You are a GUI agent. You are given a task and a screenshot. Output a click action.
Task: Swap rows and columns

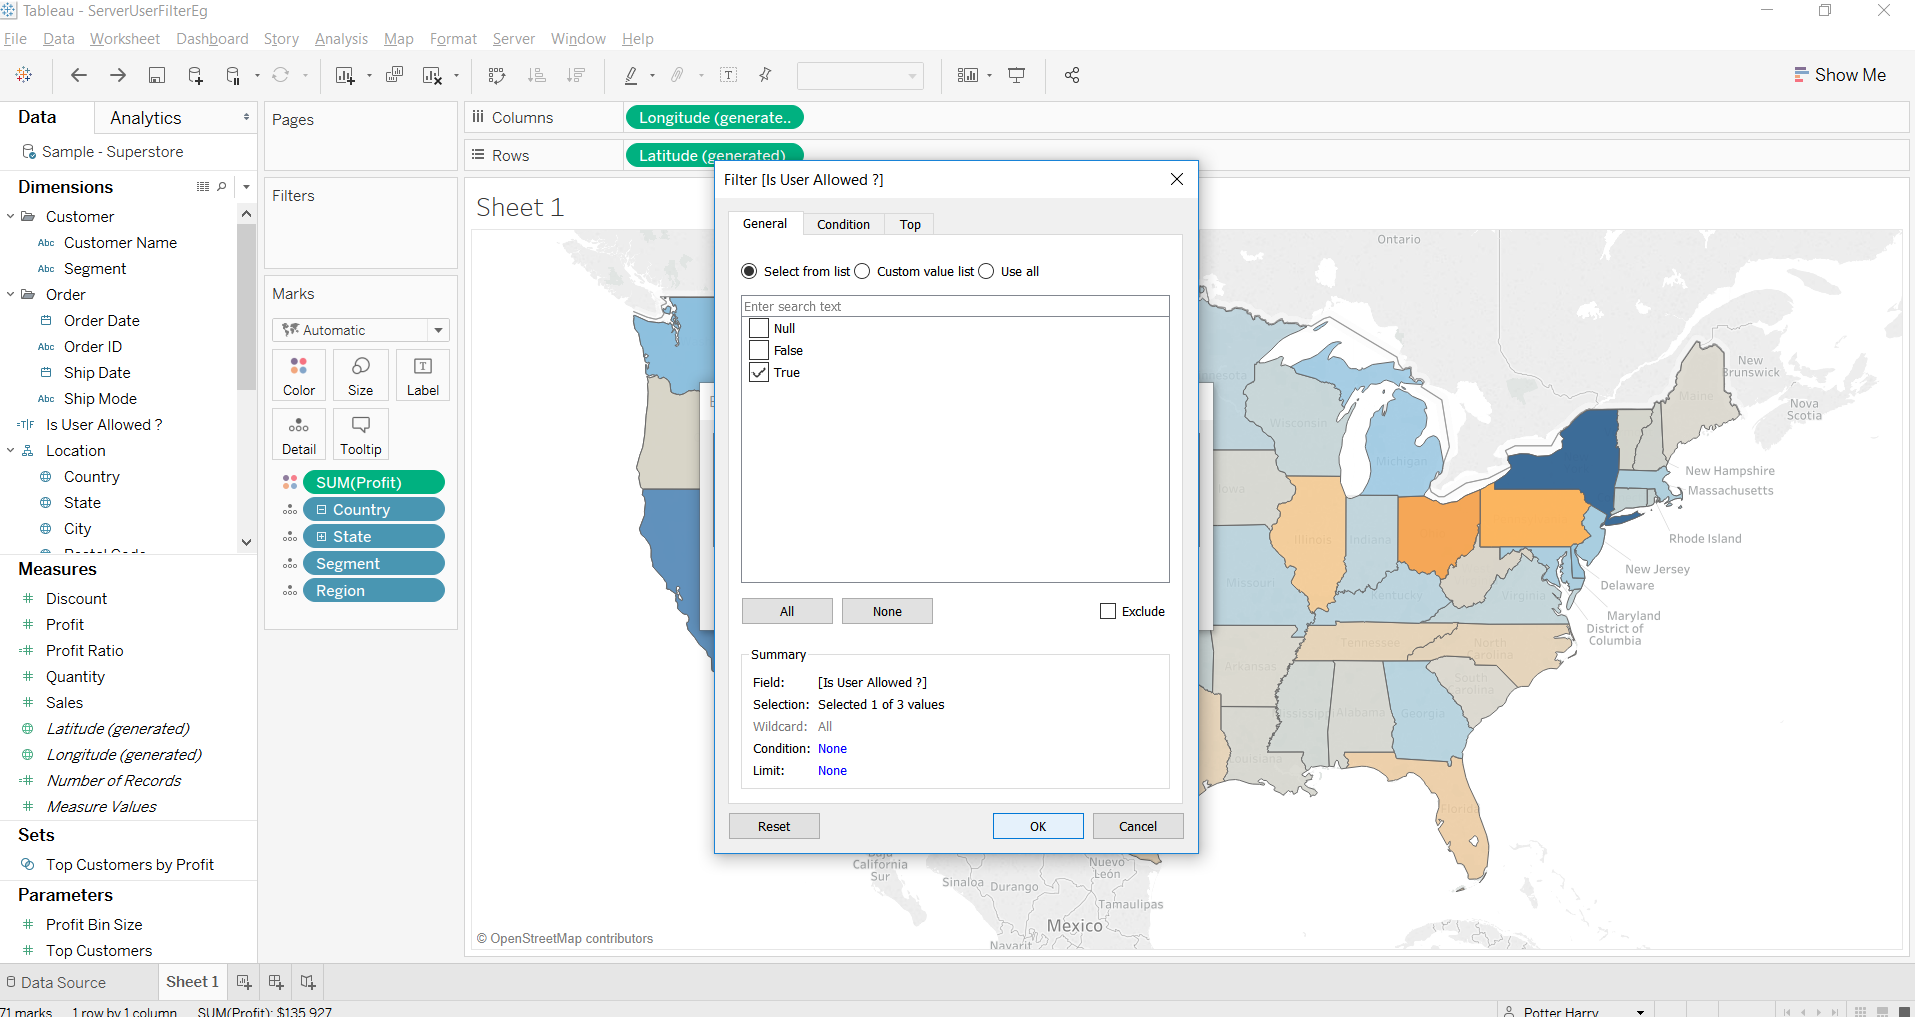(x=497, y=75)
